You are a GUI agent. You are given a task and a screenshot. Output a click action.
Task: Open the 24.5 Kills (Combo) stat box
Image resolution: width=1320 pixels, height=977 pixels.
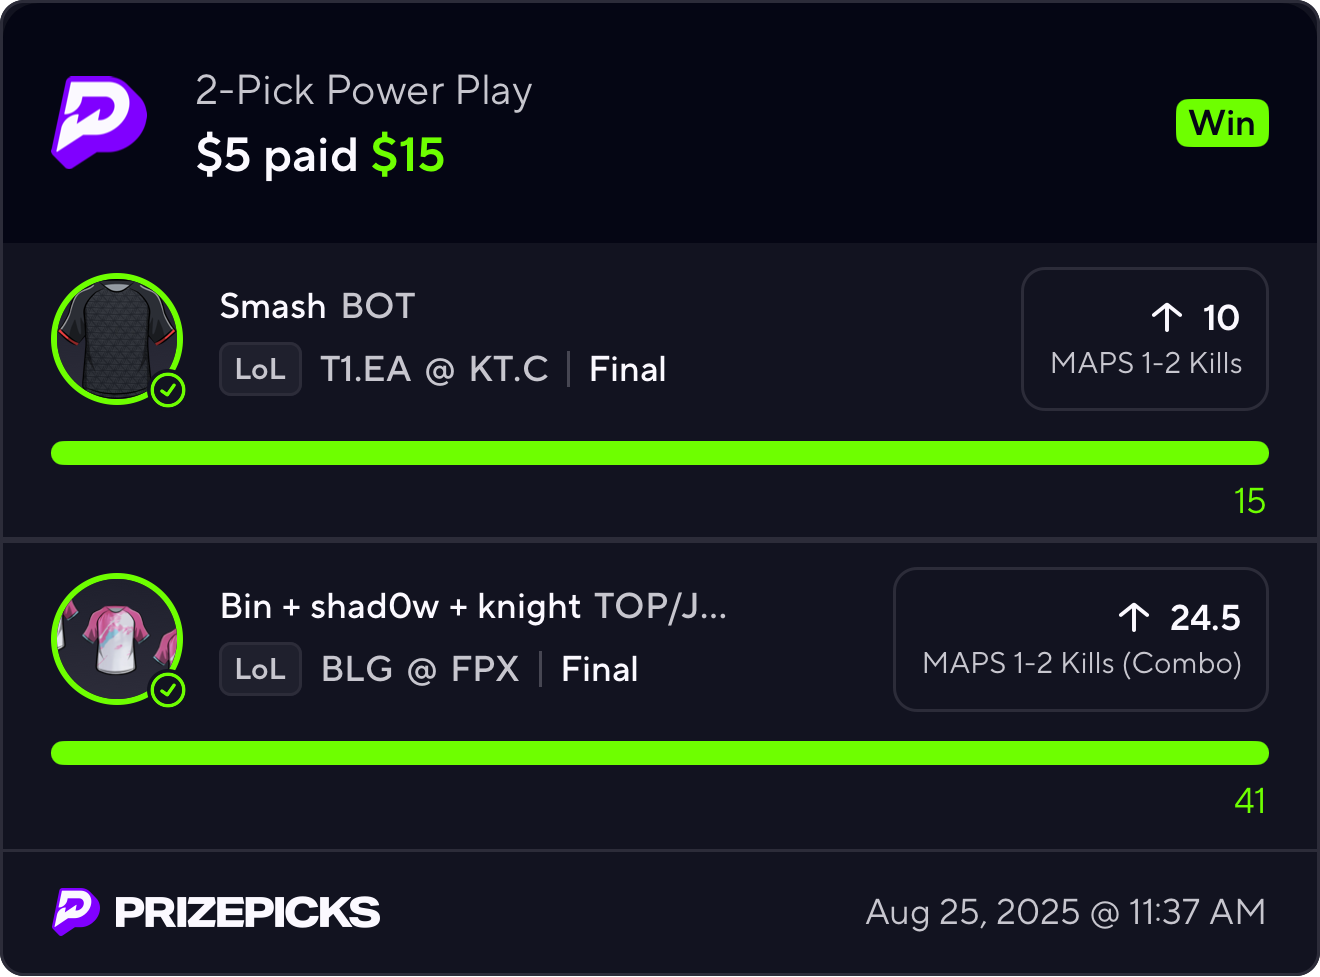[x=1080, y=639]
